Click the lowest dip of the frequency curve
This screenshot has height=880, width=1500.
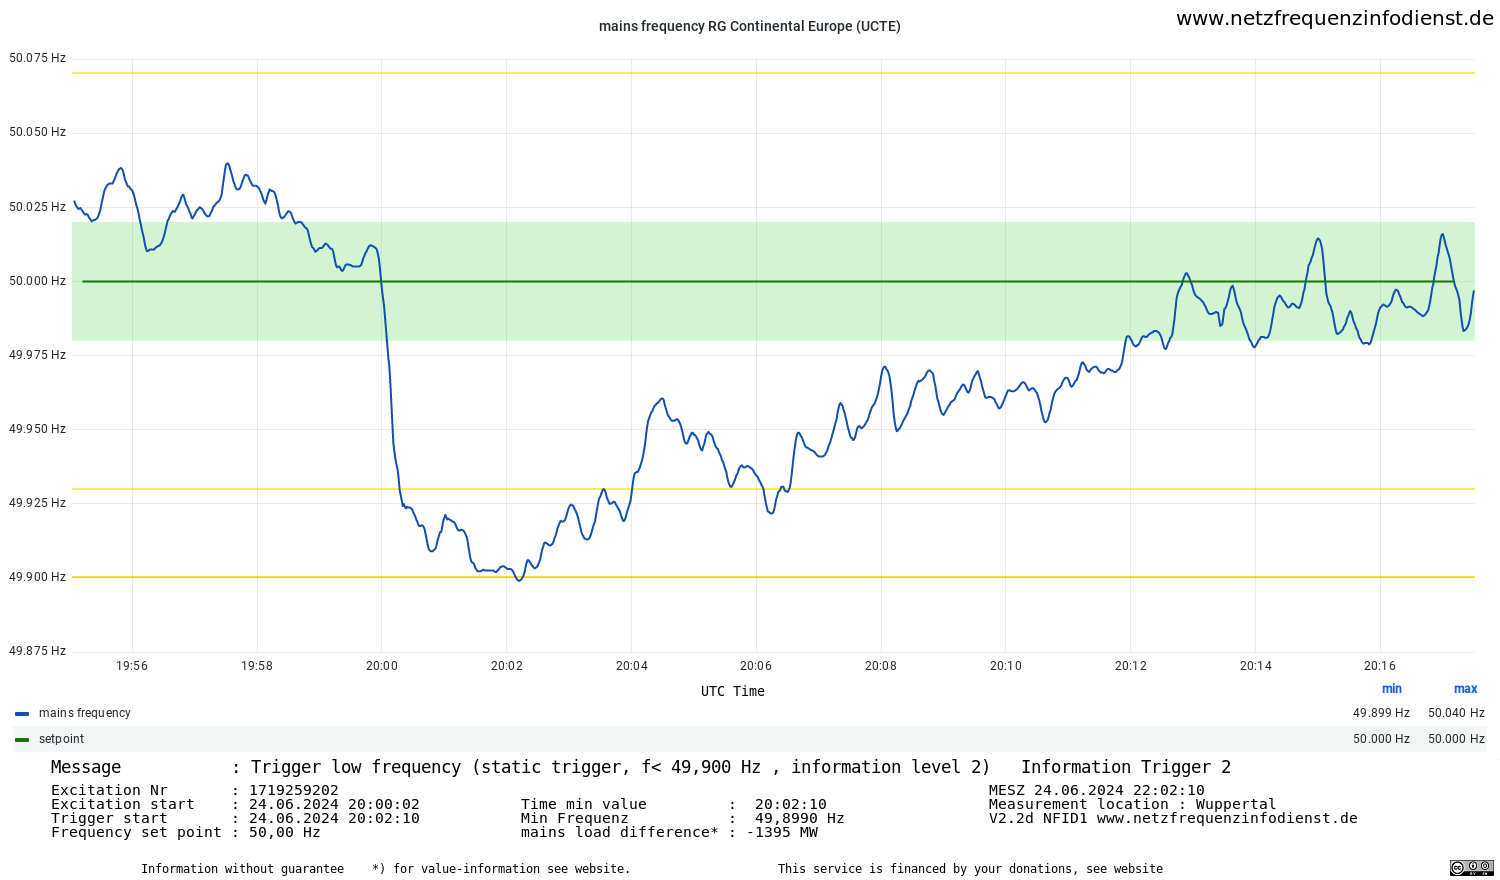[x=519, y=580]
